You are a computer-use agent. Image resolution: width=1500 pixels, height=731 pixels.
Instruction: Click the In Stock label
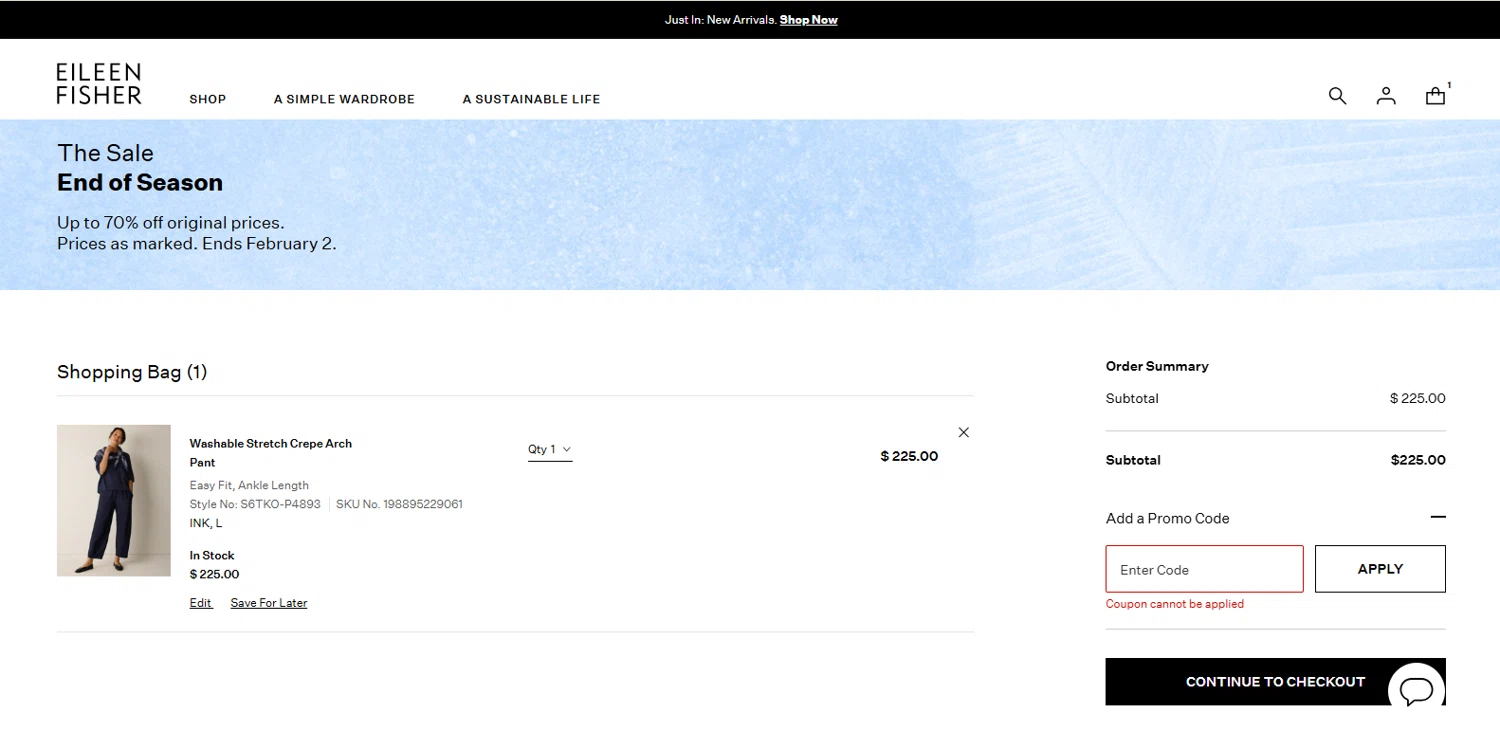click(x=212, y=555)
